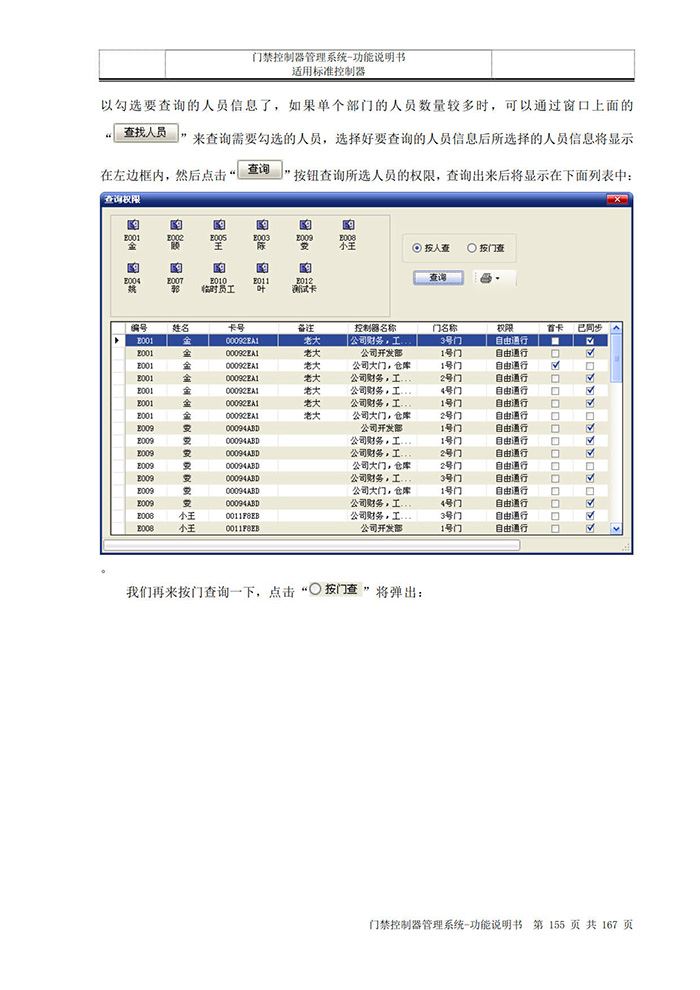Screen dimensions: 700x990
Task: Toggle 首卡 checkbox in E009 公司开发部 row
Action: point(555,428)
